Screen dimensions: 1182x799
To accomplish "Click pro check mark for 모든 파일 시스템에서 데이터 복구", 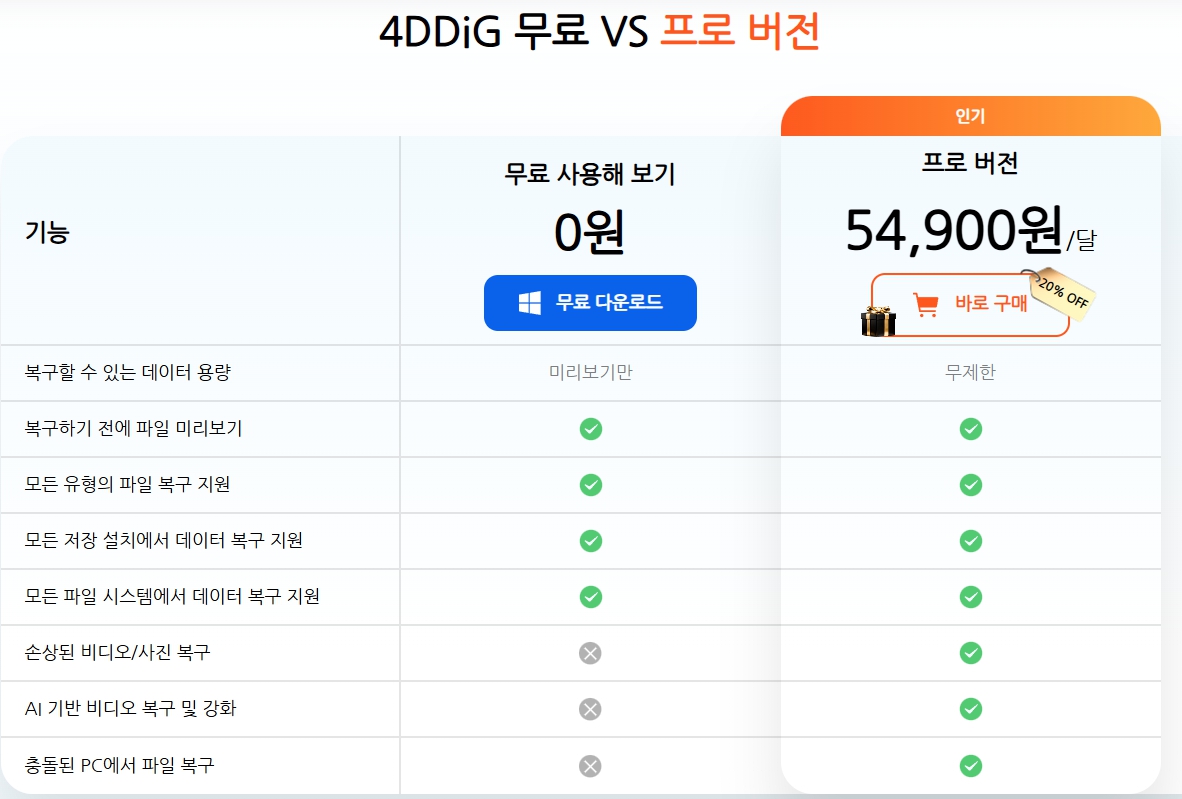I will pyautogui.click(x=971, y=597).
